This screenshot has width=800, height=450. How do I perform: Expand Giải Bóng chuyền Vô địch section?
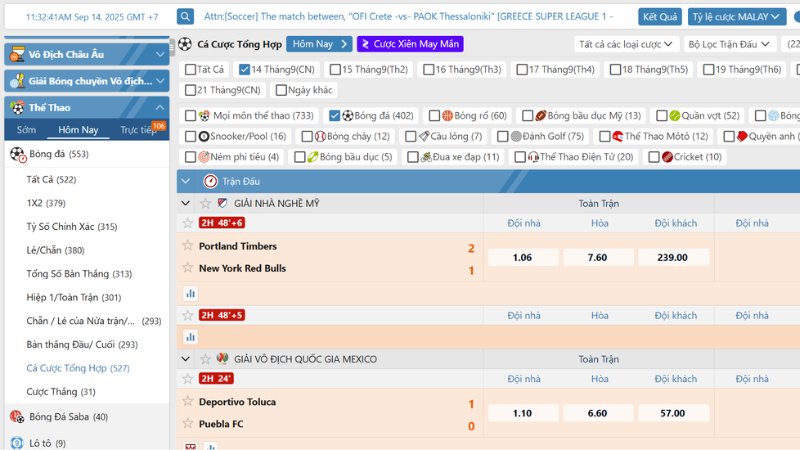coord(160,81)
